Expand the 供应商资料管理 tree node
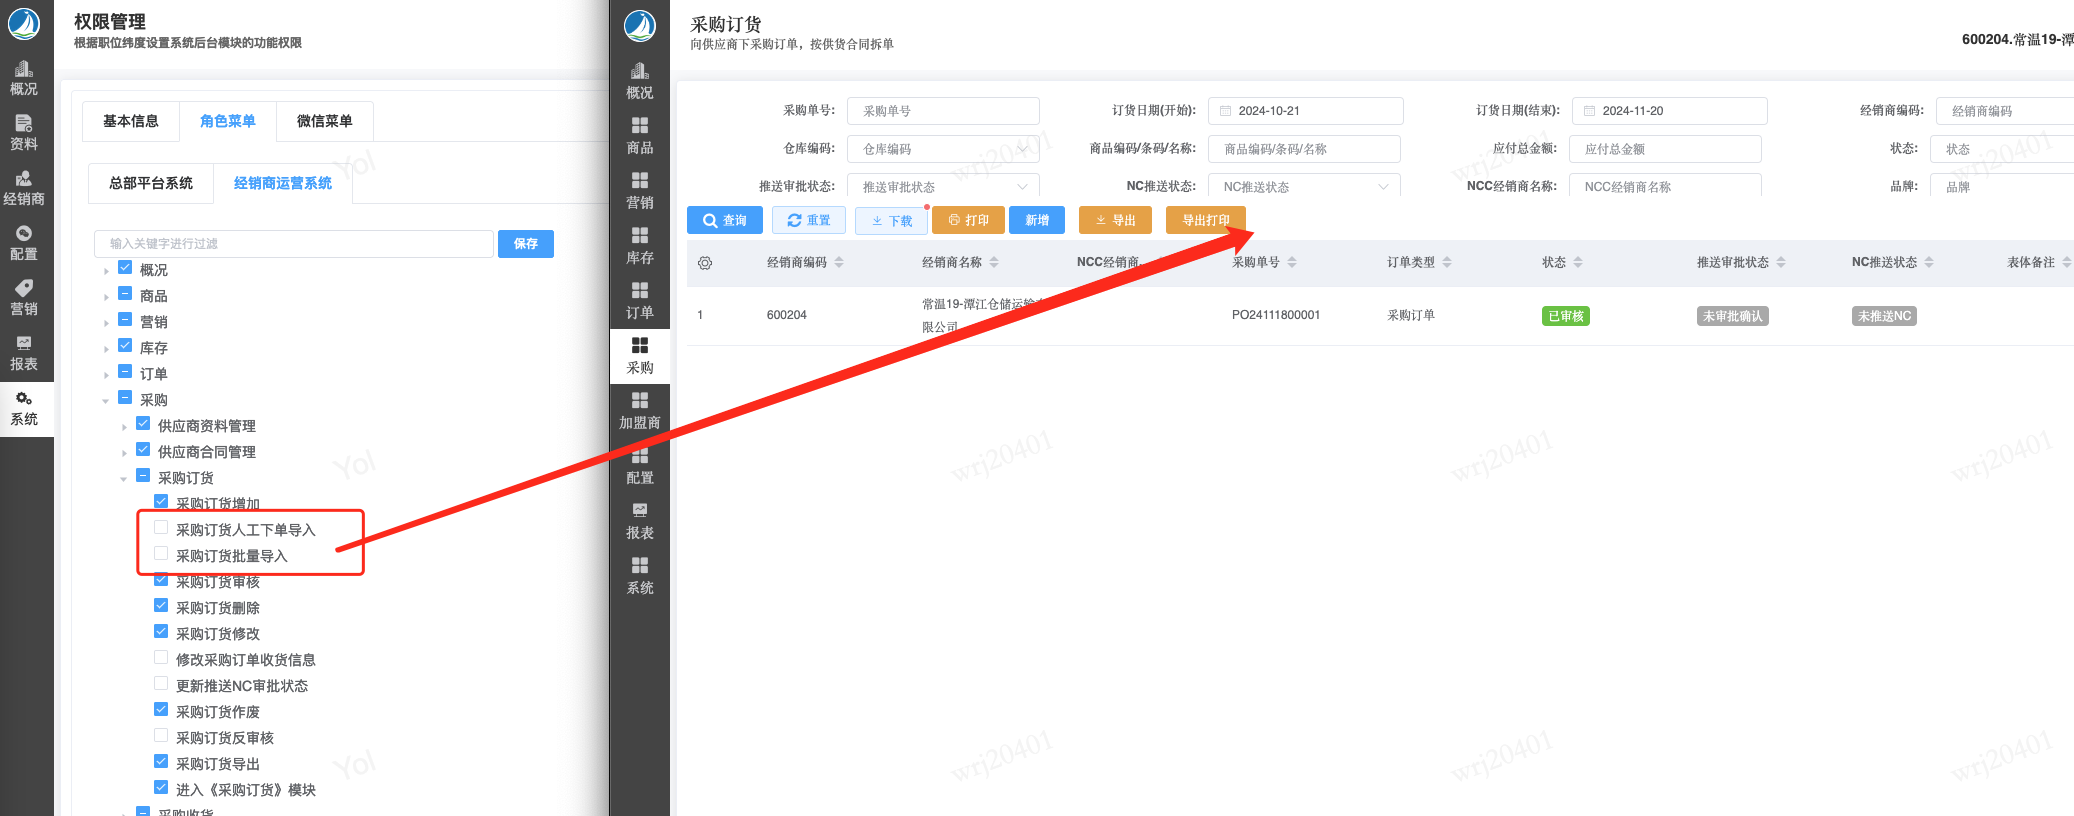 (x=124, y=427)
